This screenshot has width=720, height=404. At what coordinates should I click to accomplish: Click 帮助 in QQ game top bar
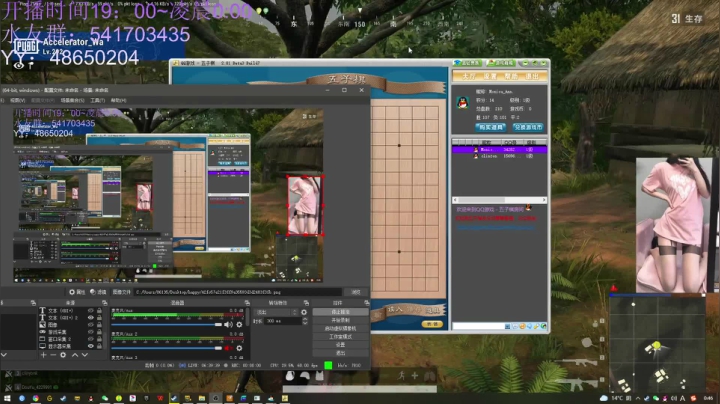click(x=511, y=76)
